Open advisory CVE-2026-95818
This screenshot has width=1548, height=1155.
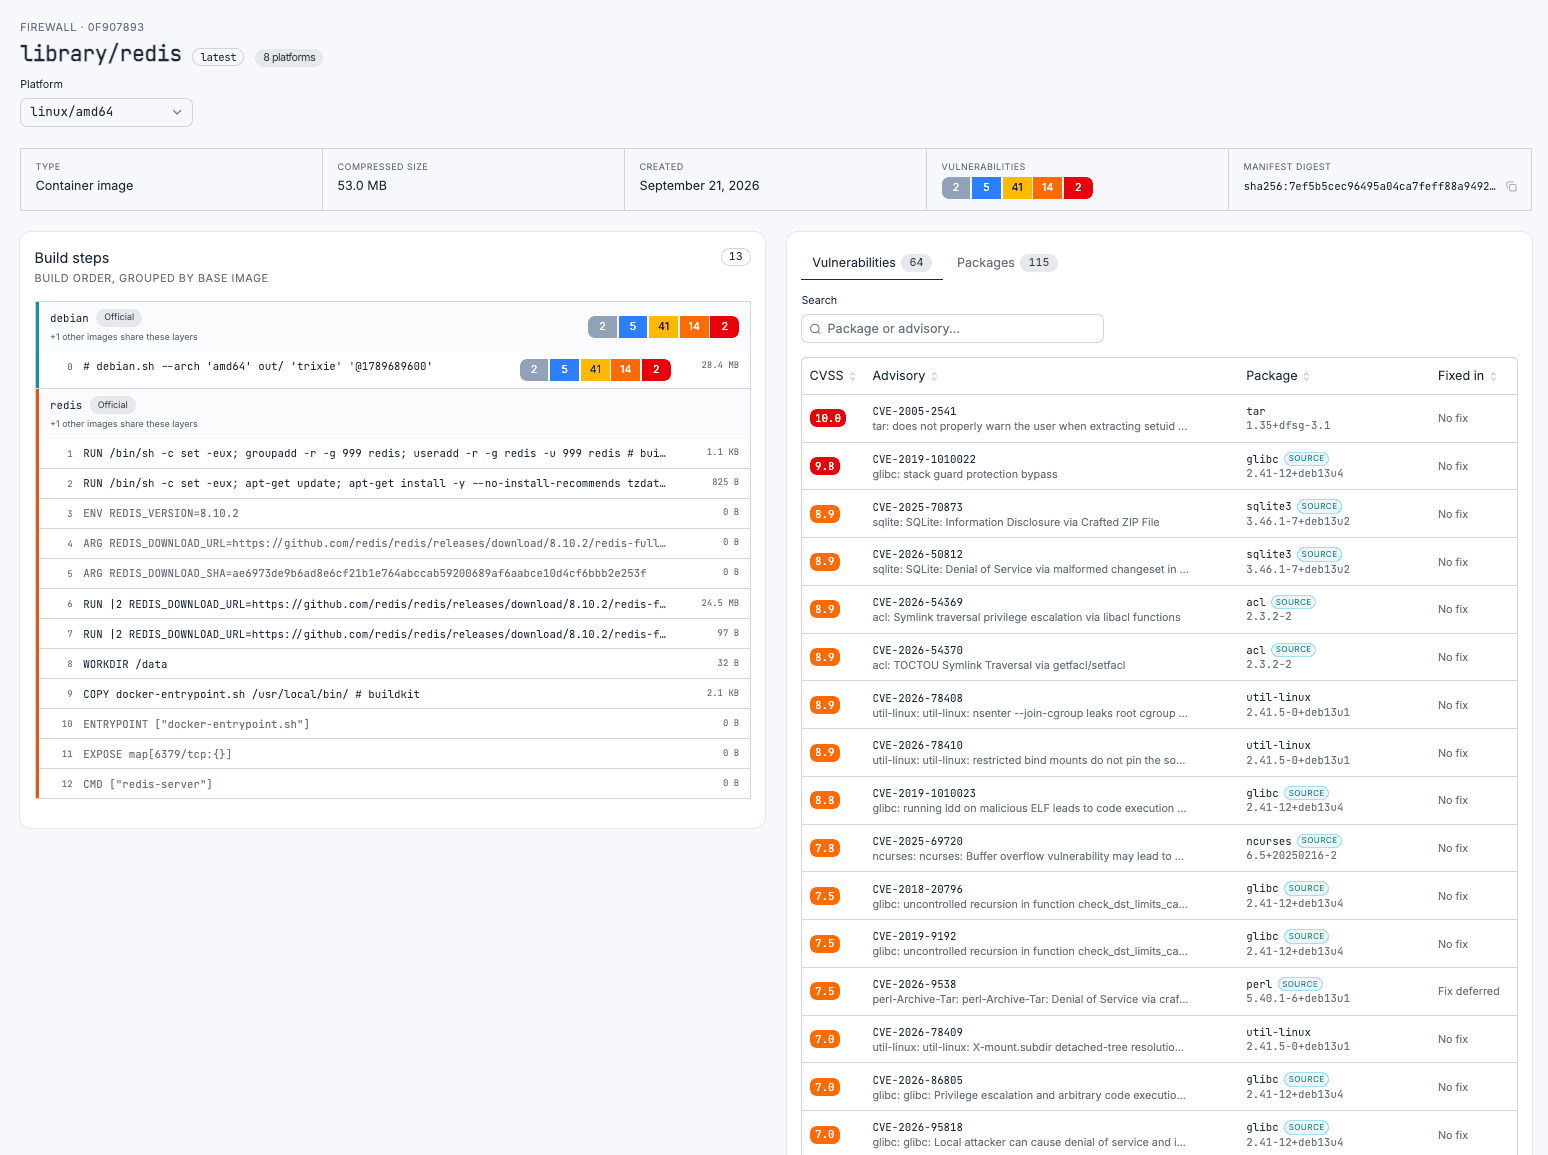pos(917,1127)
